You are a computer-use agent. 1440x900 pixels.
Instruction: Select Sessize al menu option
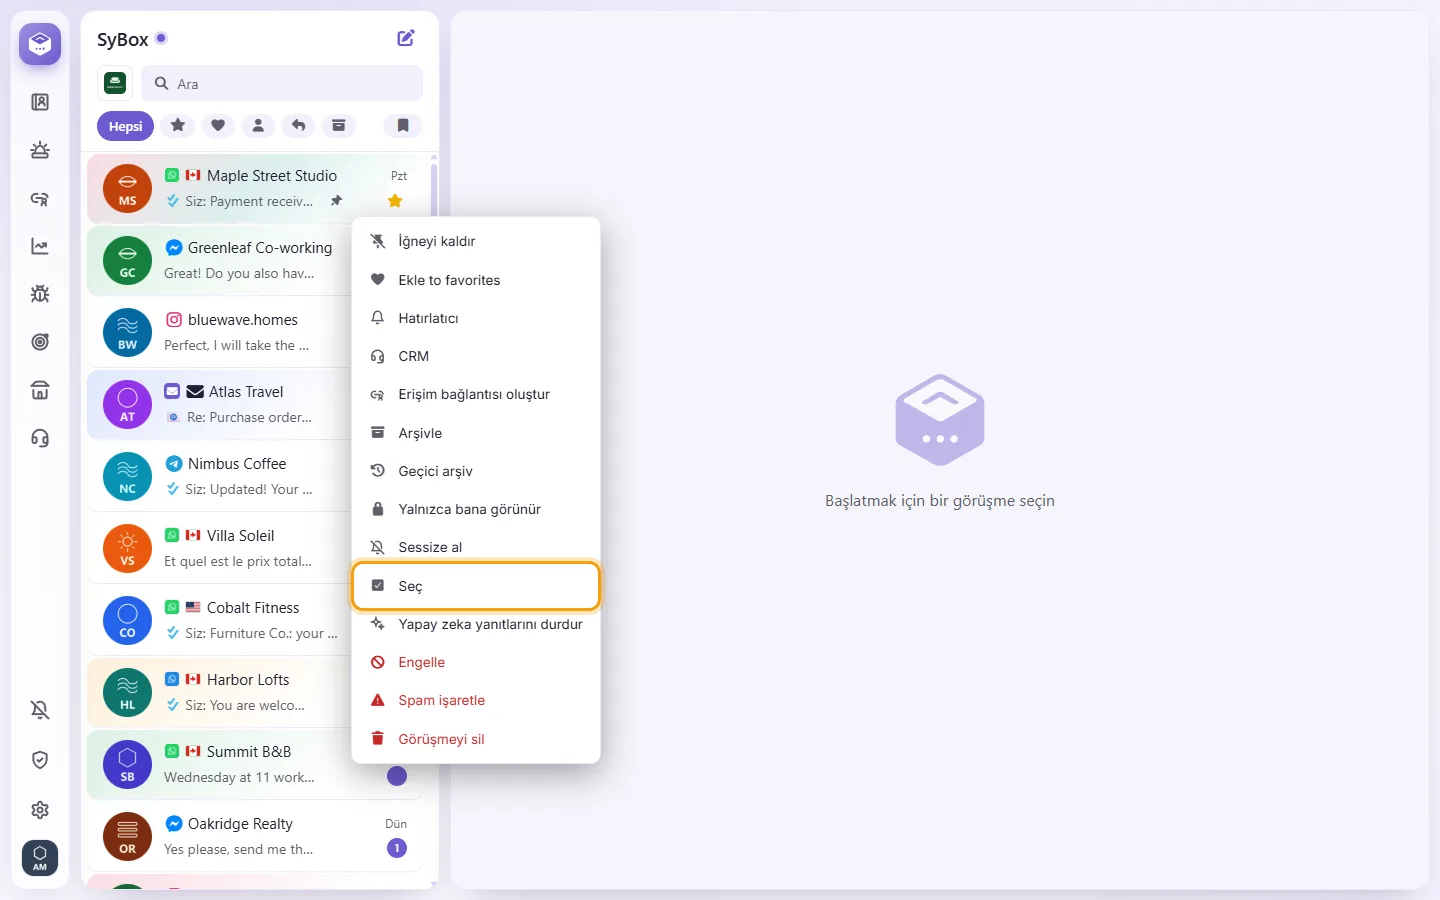pos(476,546)
